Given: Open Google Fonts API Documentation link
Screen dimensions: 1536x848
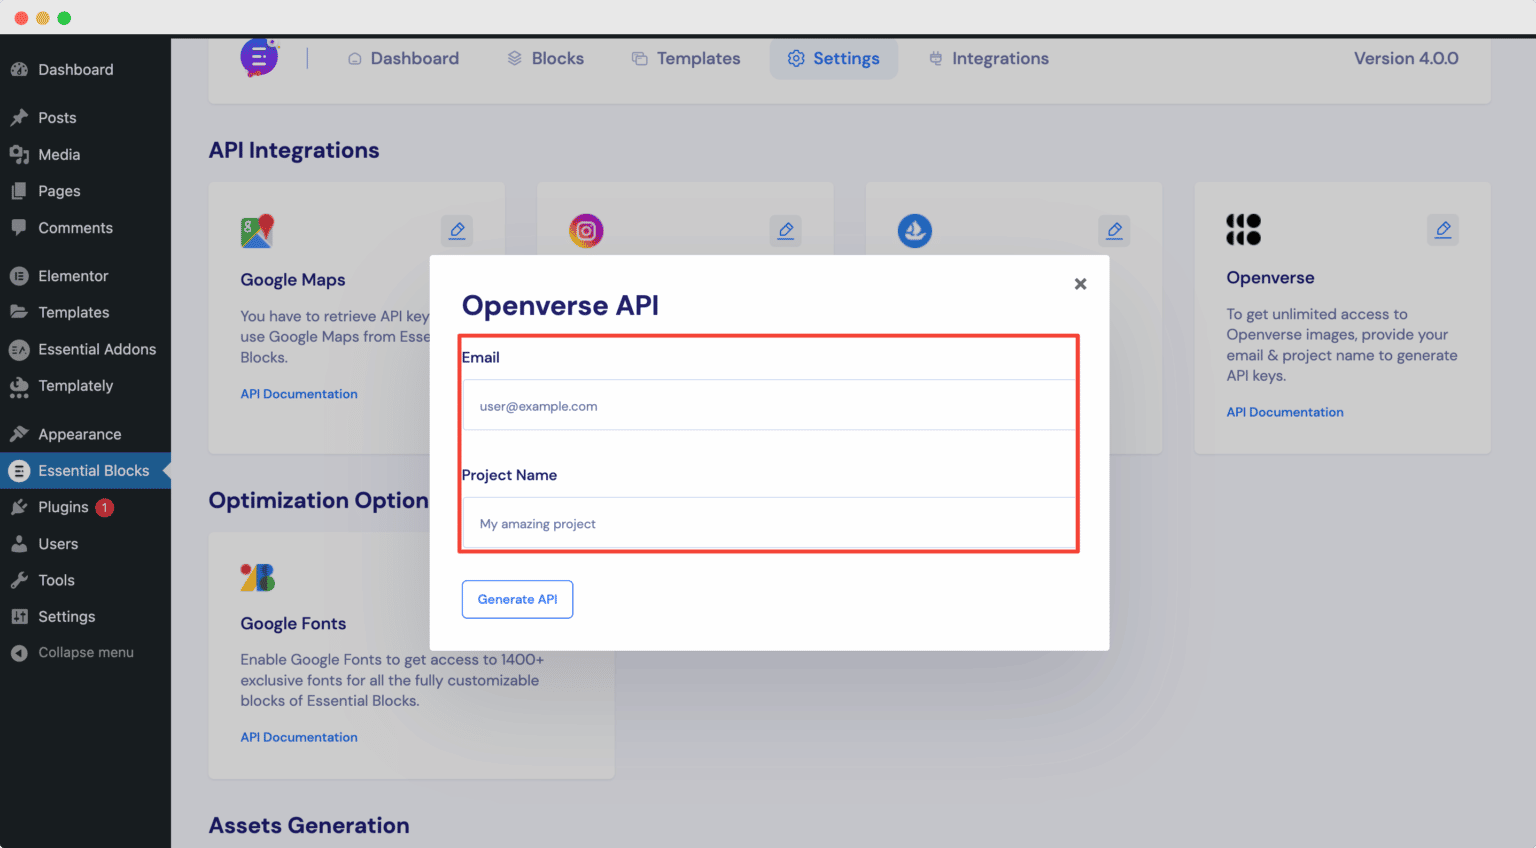Looking at the screenshot, I should coord(298,736).
